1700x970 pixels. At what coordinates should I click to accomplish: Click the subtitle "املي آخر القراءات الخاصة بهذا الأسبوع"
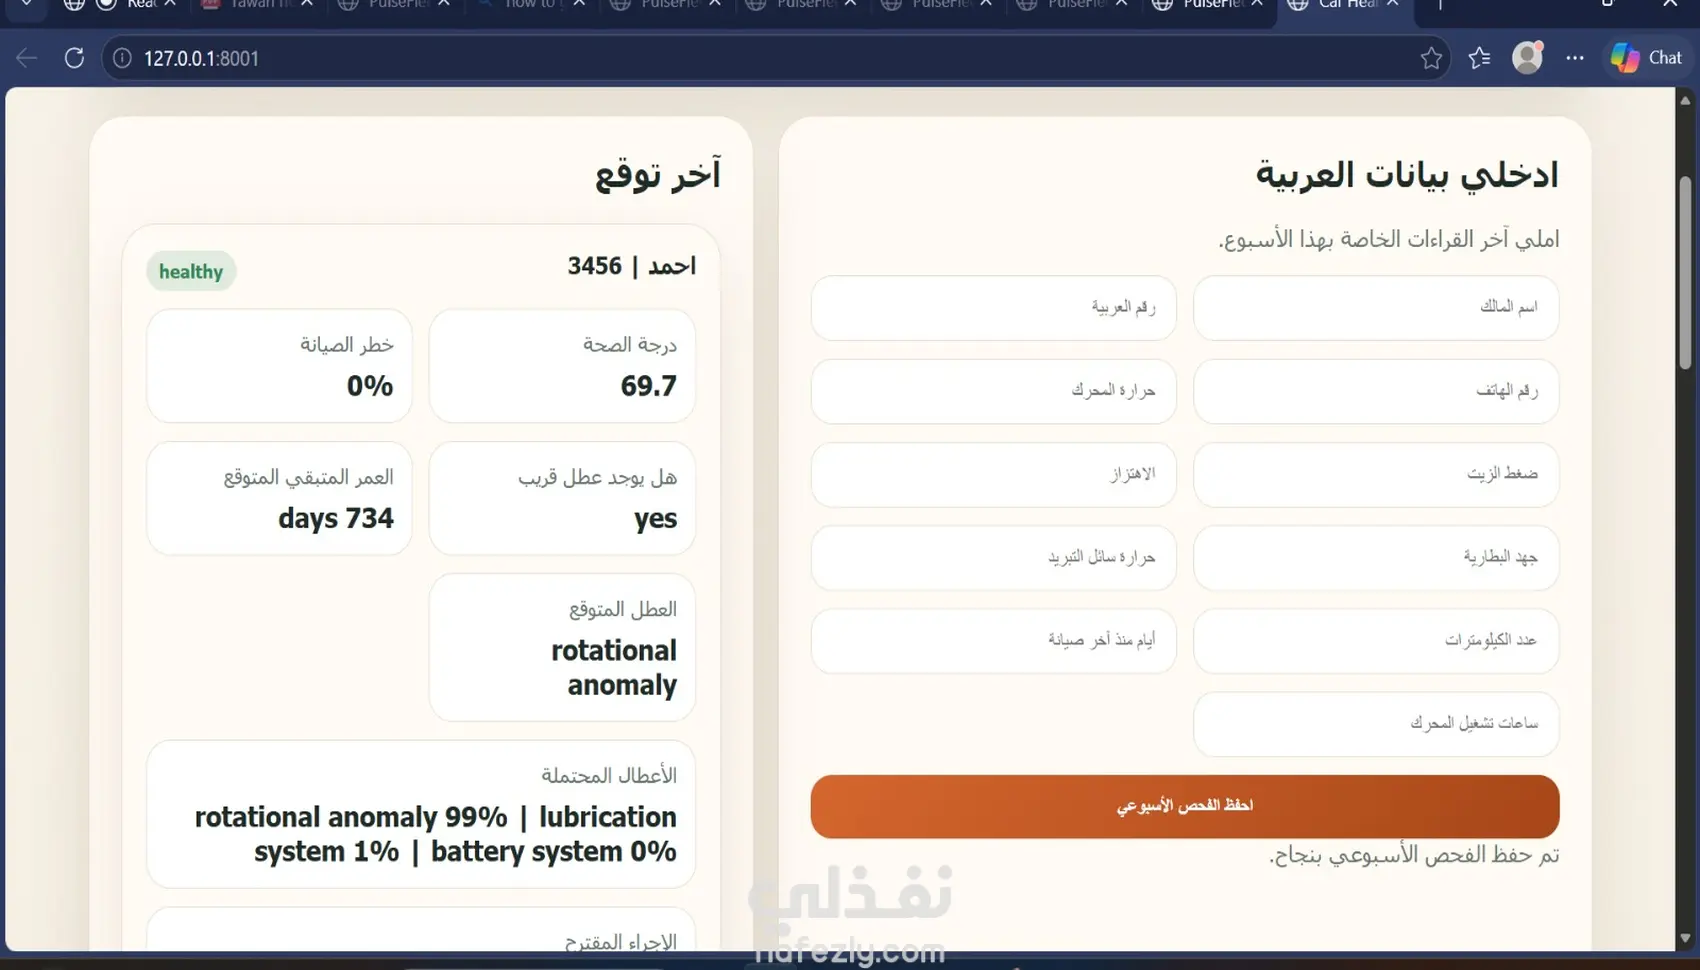pos(1389,240)
